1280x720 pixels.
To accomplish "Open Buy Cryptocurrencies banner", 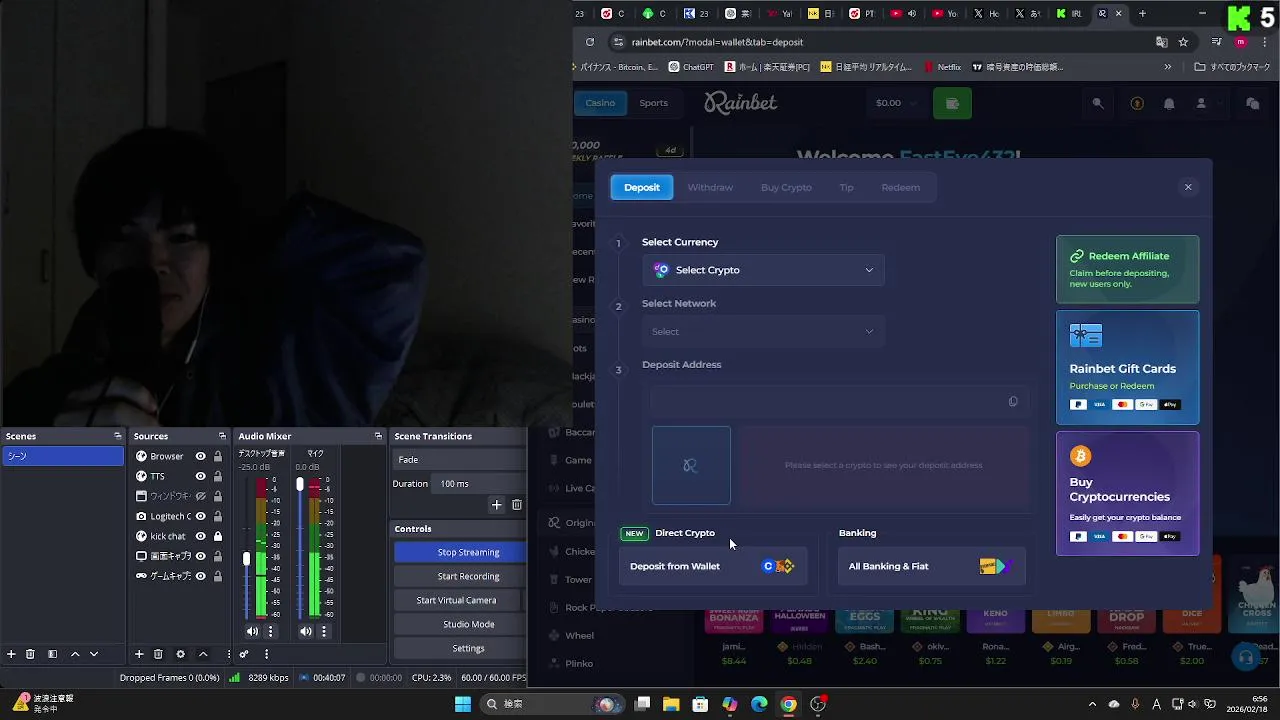I will 1127,493.
